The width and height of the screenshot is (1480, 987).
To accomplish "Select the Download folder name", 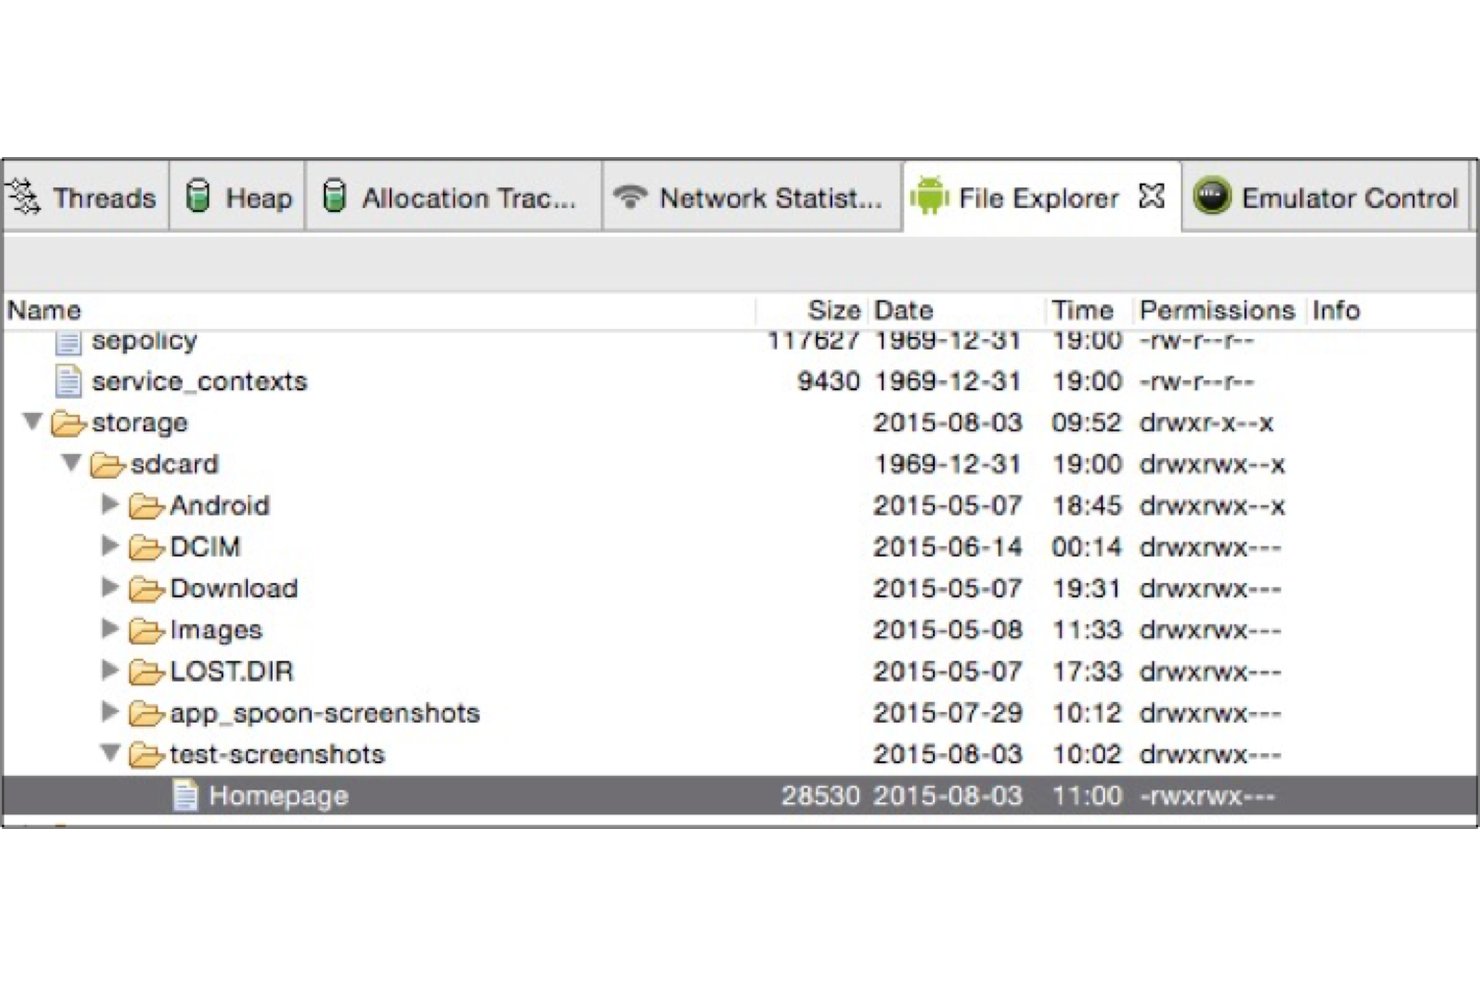I will tap(234, 588).
